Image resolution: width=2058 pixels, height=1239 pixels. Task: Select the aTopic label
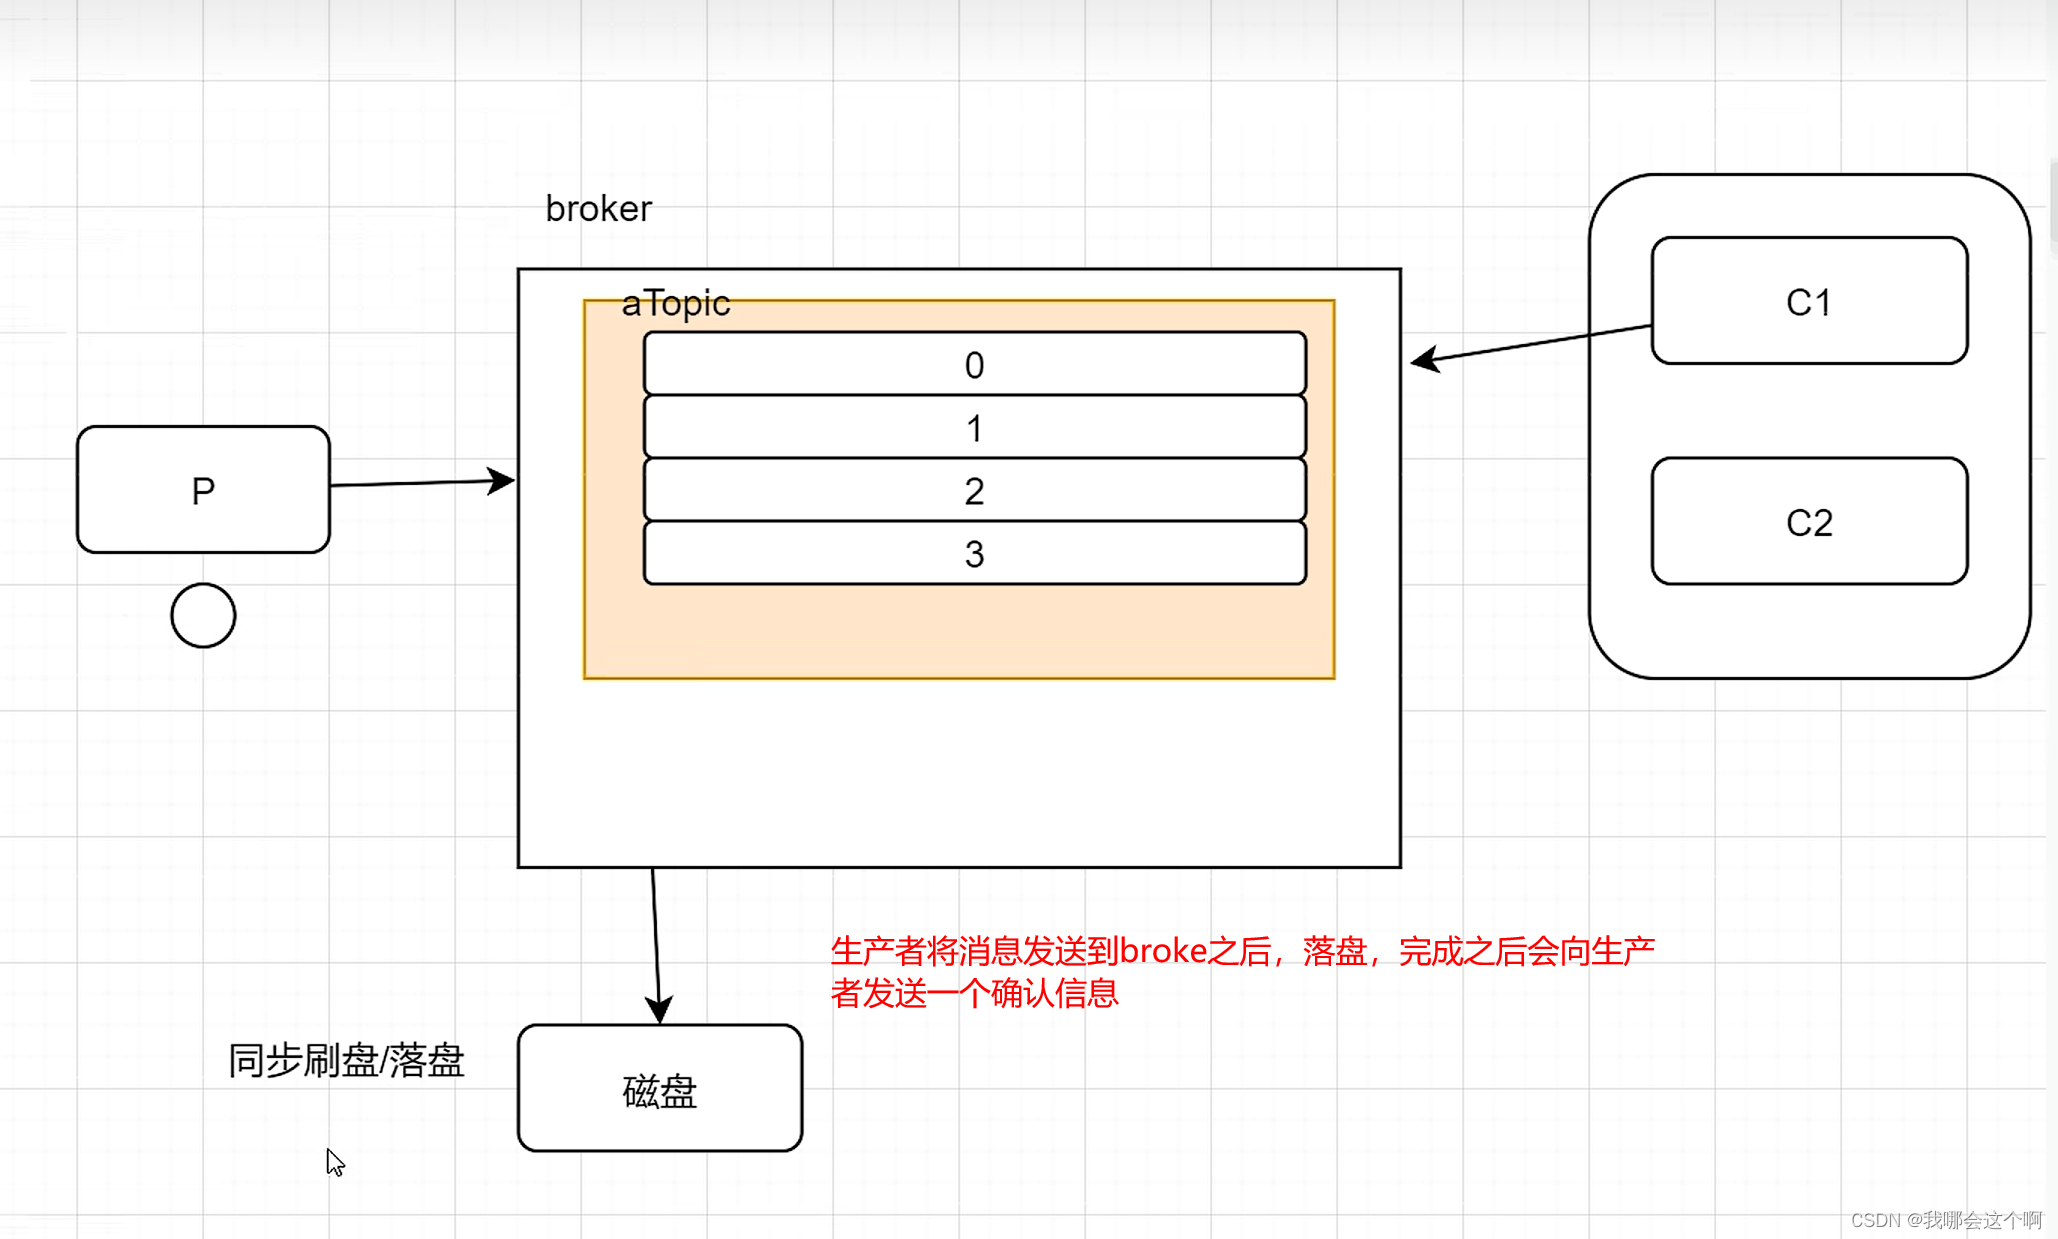[x=676, y=303]
